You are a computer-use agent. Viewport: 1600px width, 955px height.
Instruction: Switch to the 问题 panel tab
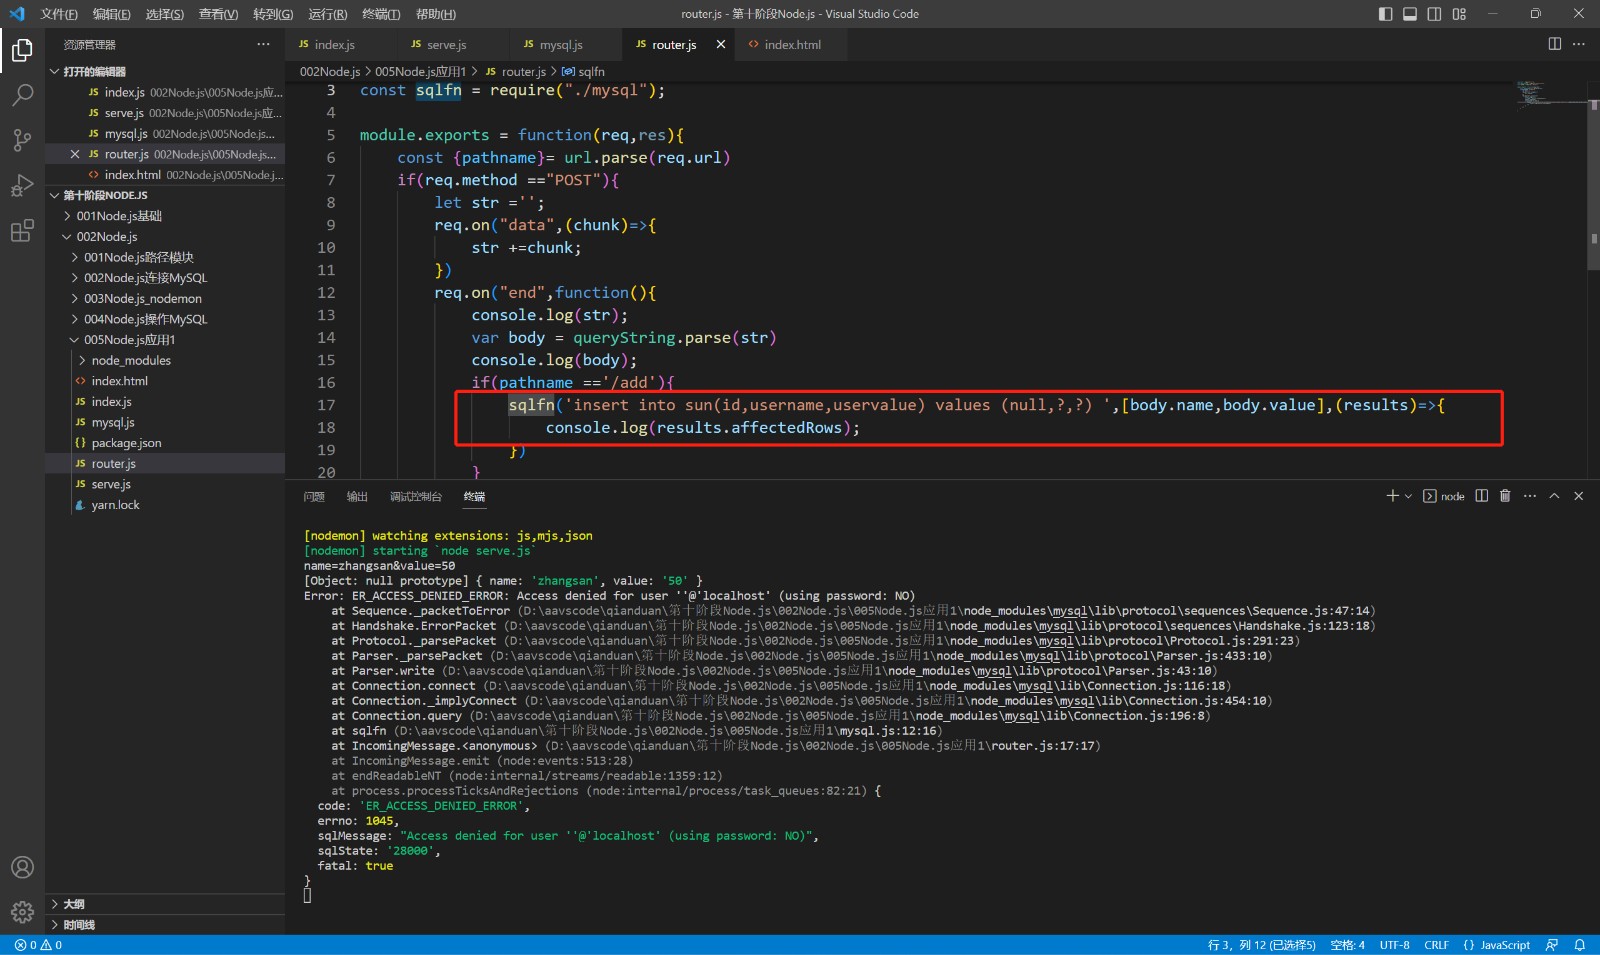[x=314, y=496]
